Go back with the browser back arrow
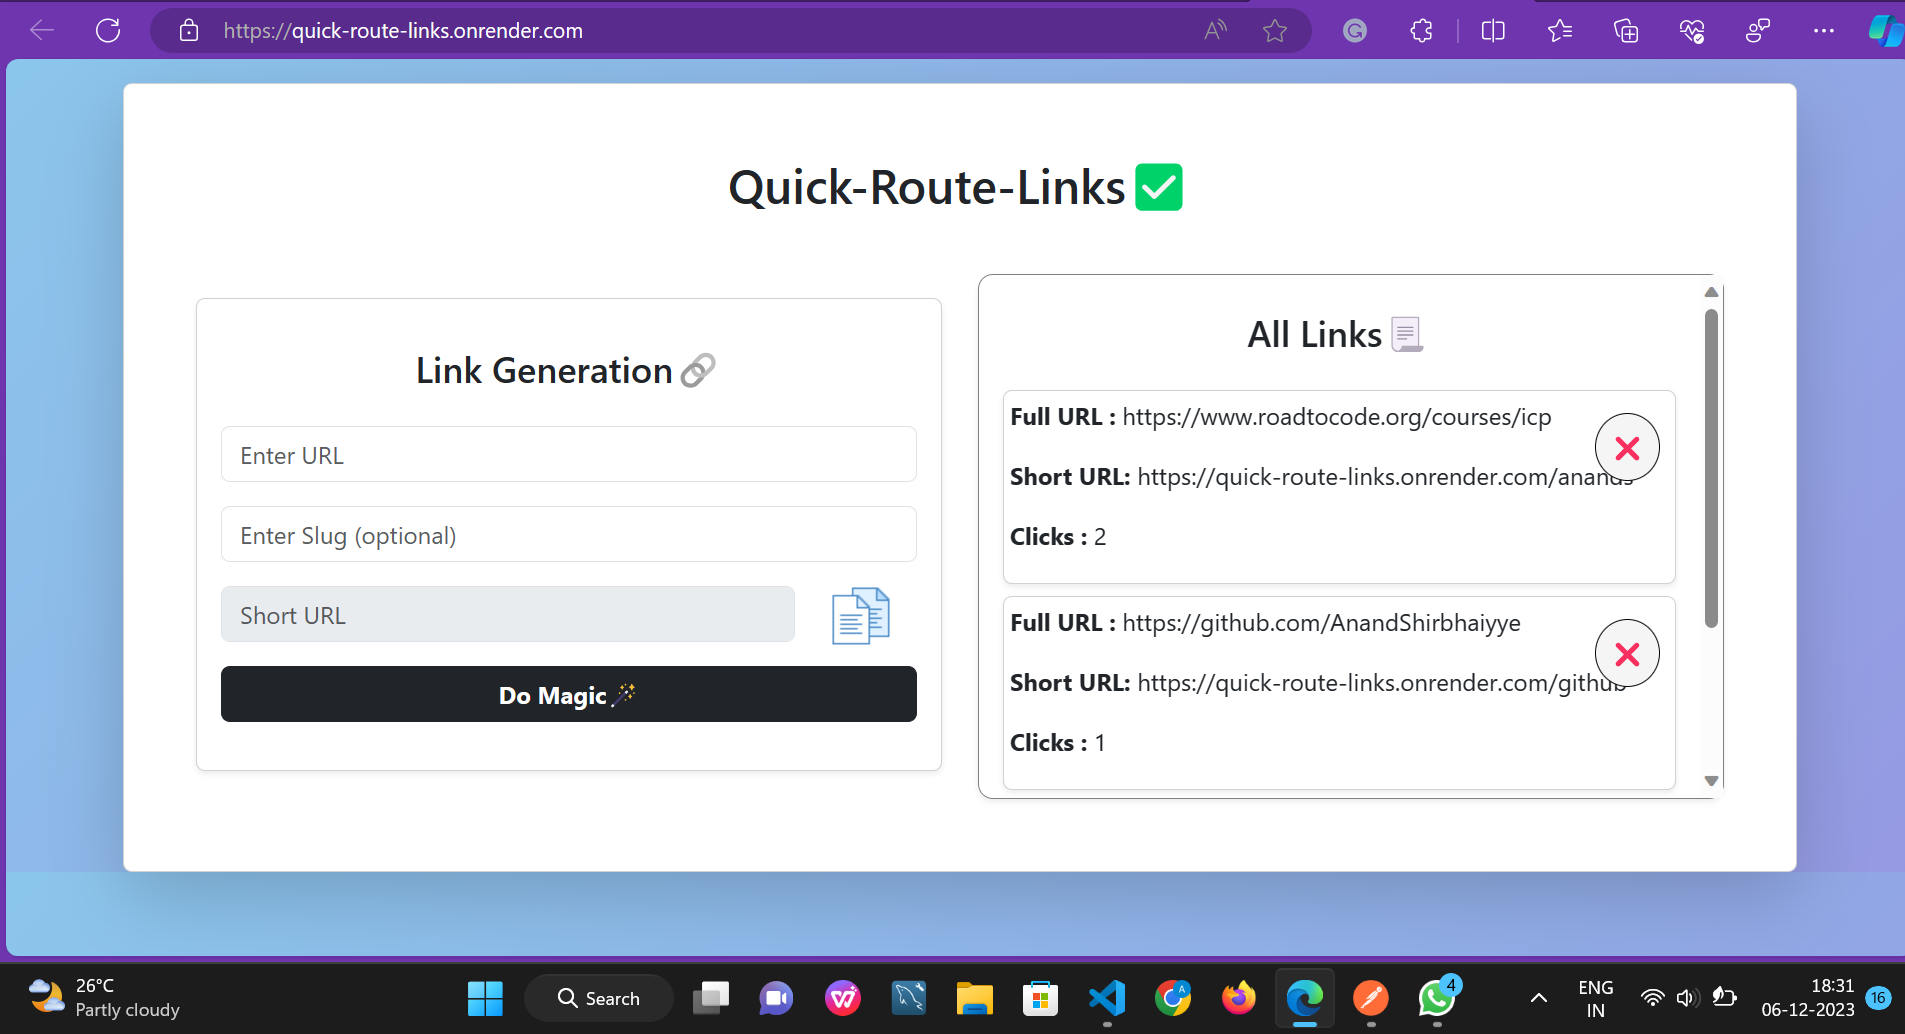Screen dimensions: 1905x1034 pos(42,31)
